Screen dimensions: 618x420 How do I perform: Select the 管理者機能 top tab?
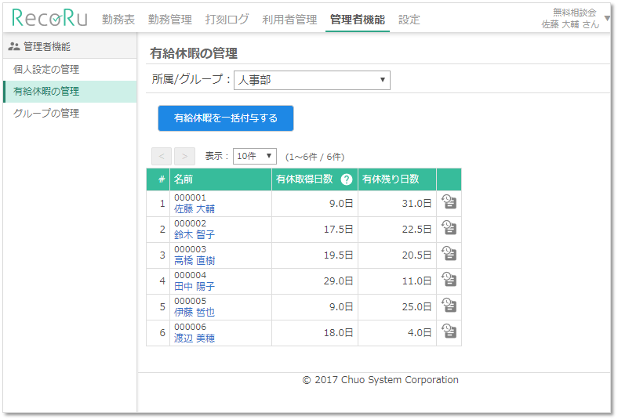point(357,19)
